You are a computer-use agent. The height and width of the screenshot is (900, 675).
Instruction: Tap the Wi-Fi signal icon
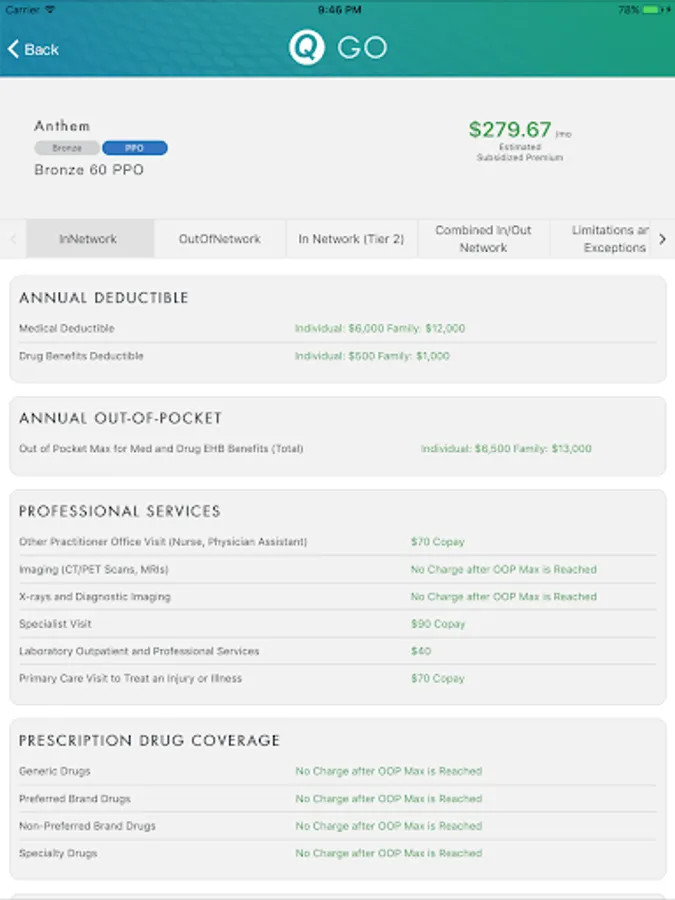[x=51, y=9]
